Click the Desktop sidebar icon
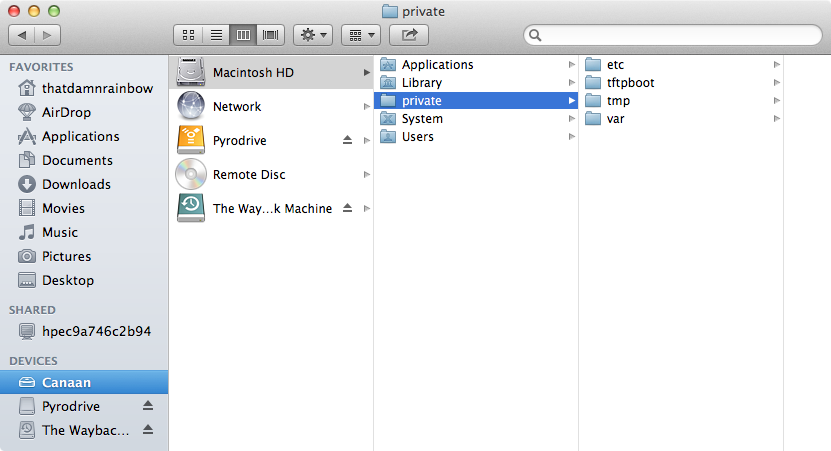 (x=26, y=280)
